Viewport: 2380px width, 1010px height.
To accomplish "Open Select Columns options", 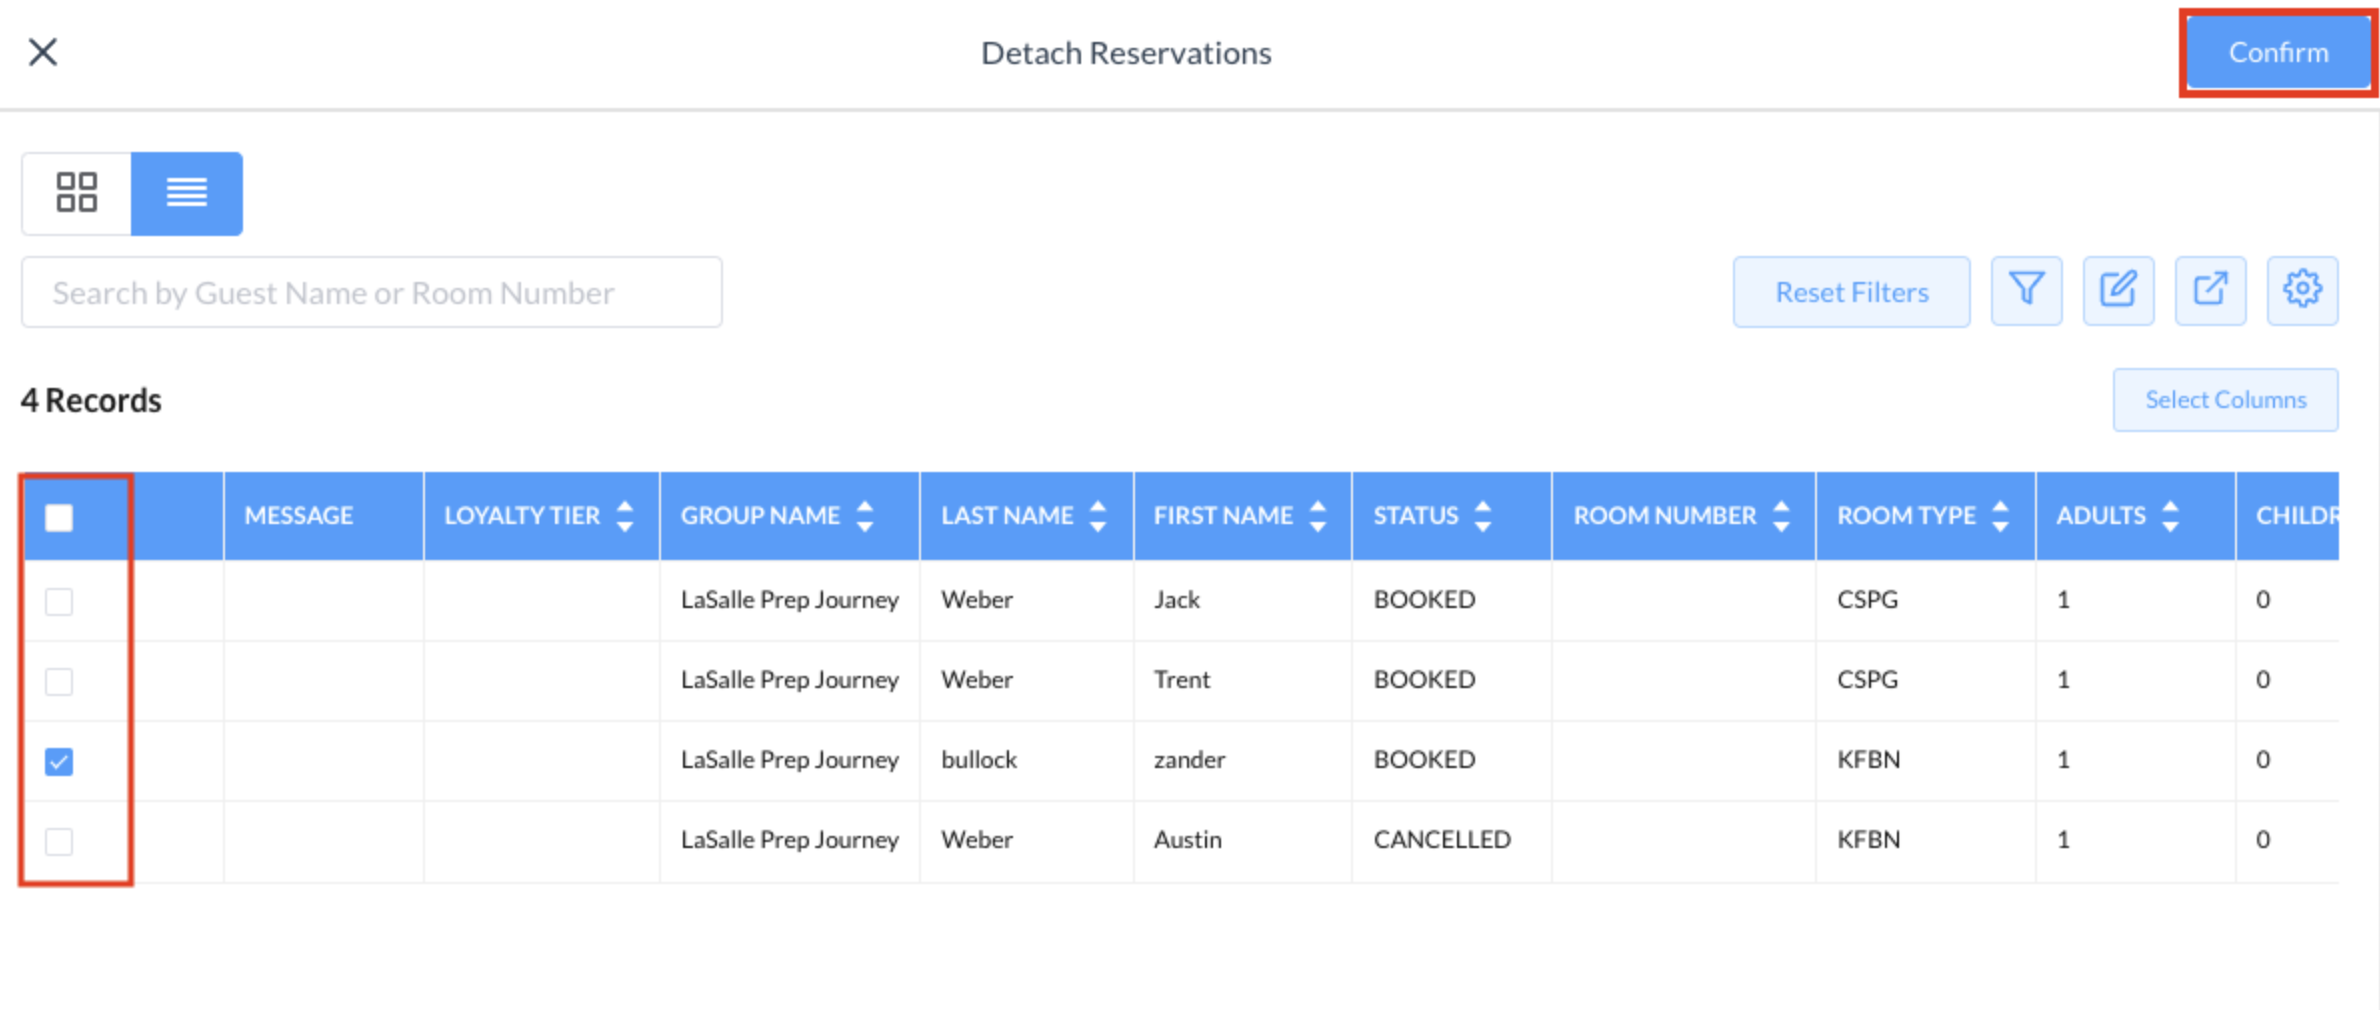I will point(2225,400).
